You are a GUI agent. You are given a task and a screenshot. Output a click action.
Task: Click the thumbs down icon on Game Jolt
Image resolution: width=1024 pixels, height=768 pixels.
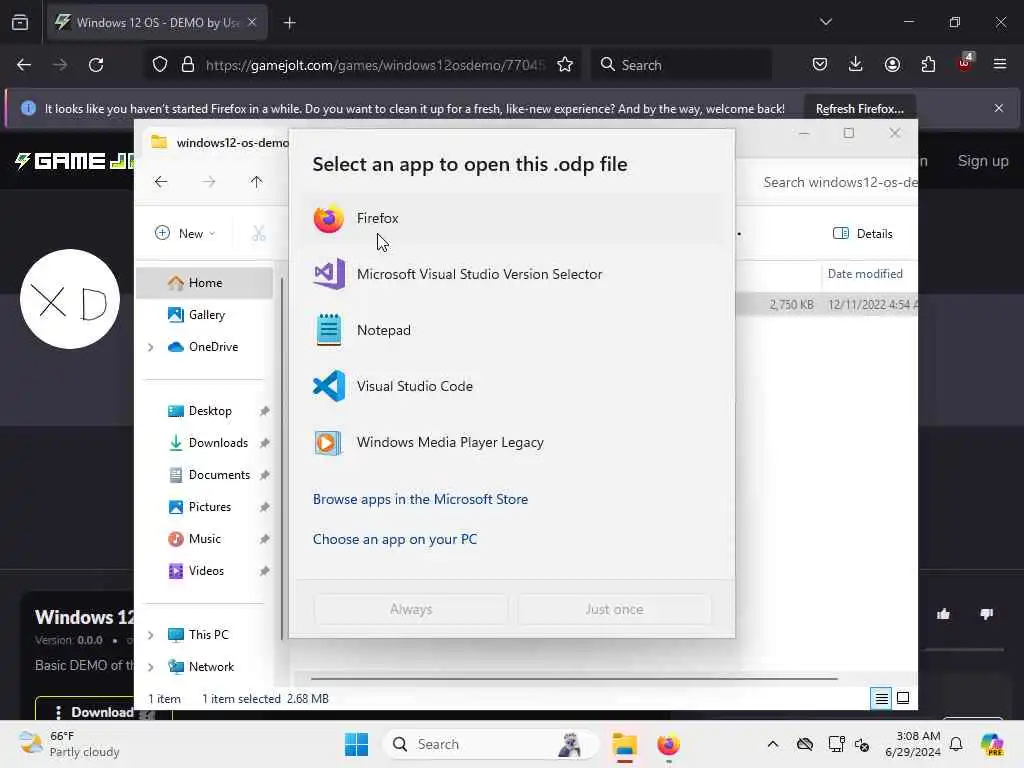point(986,614)
